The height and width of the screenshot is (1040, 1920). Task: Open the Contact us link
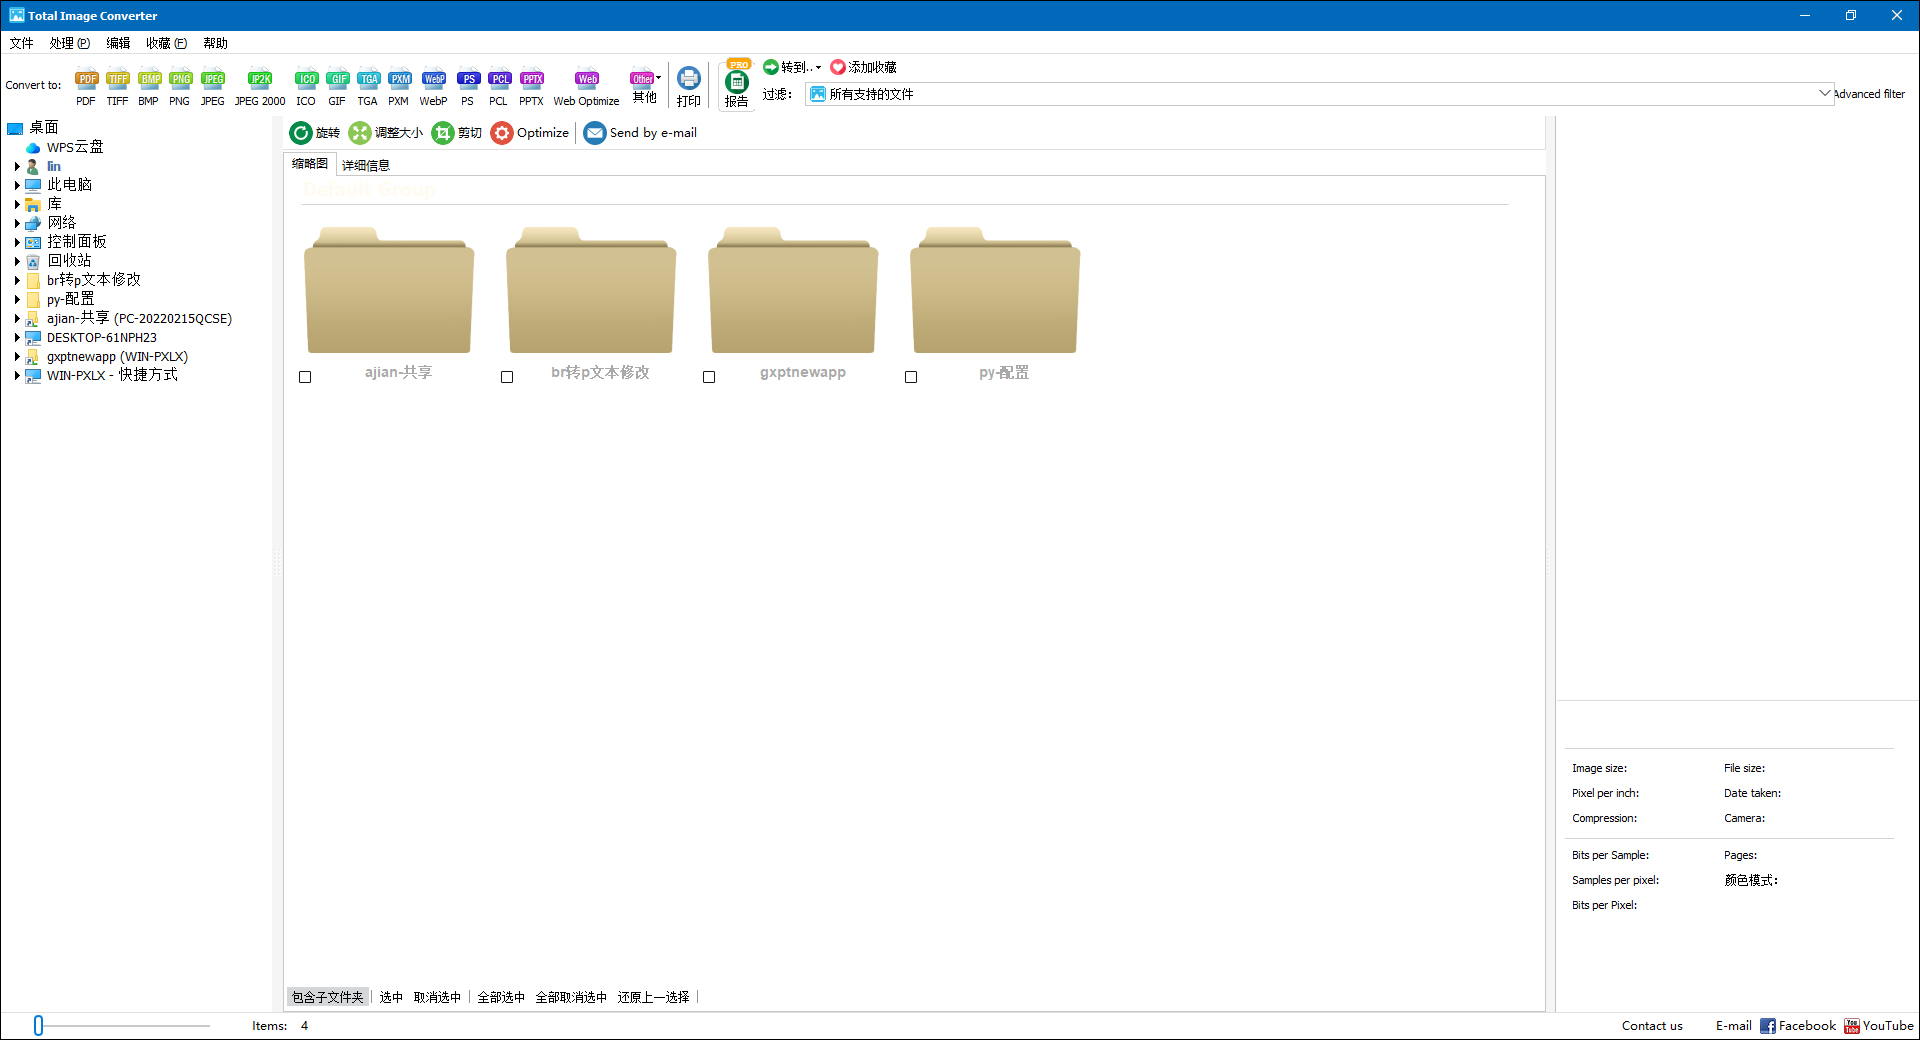coord(1652,1025)
